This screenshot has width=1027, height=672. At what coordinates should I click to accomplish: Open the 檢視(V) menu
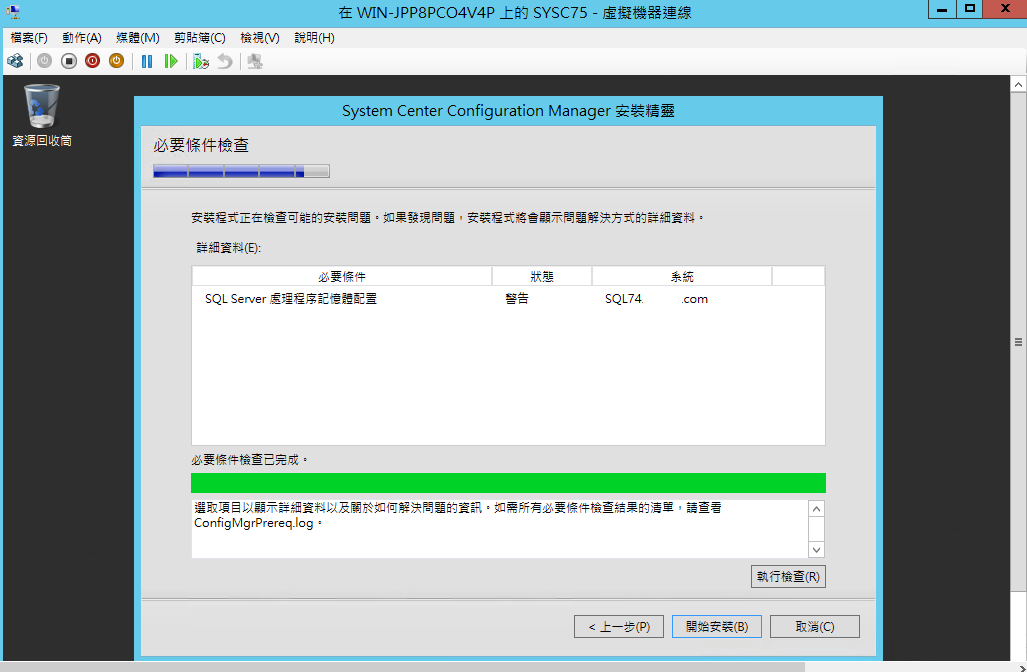[260, 38]
